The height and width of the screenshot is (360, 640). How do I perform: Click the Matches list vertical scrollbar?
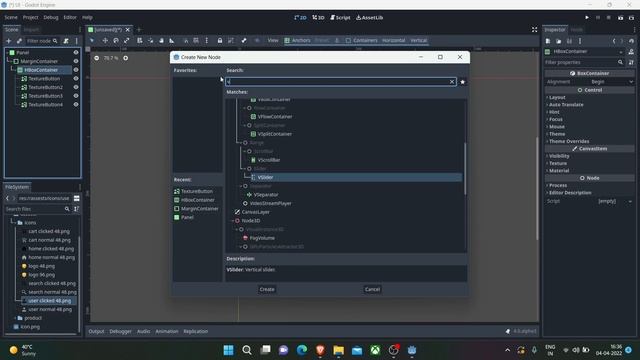(465, 169)
